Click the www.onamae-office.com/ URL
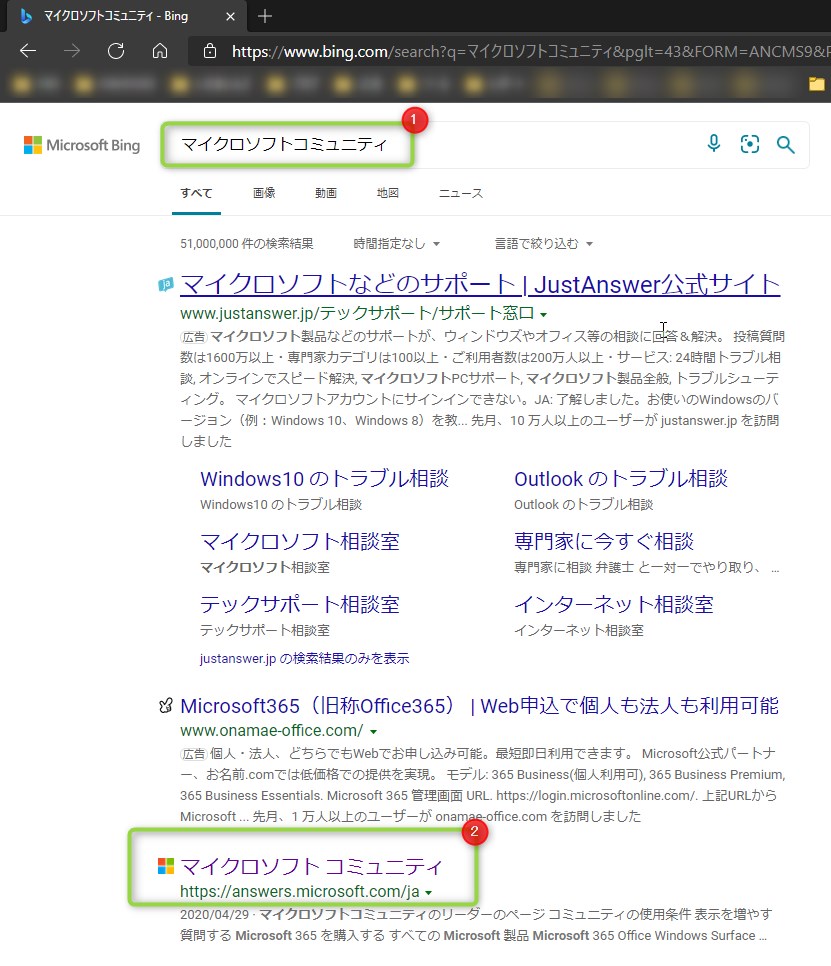This screenshot has width=831, height=966. (x=272, y=731)
